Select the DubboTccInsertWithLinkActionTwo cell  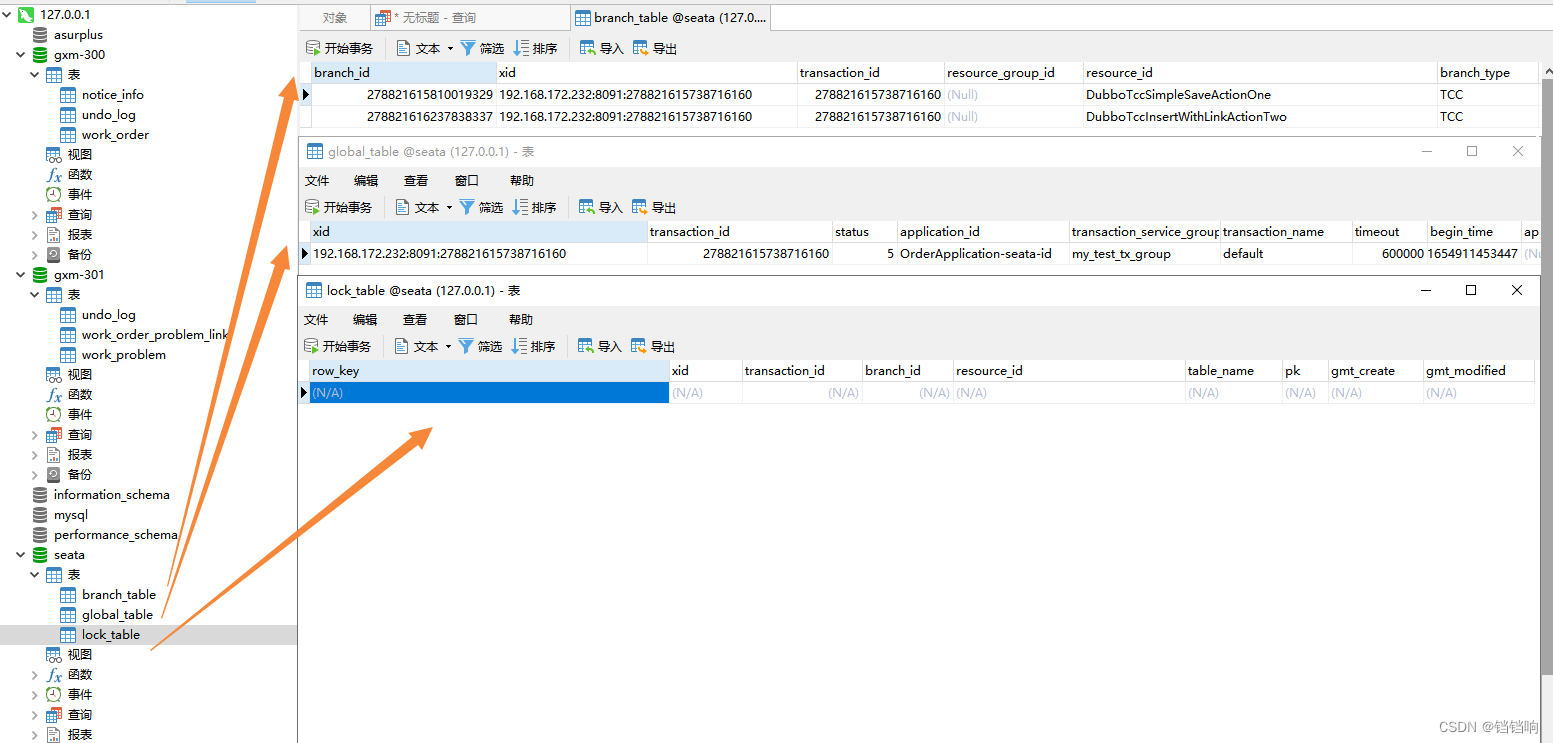point(1260,117)
